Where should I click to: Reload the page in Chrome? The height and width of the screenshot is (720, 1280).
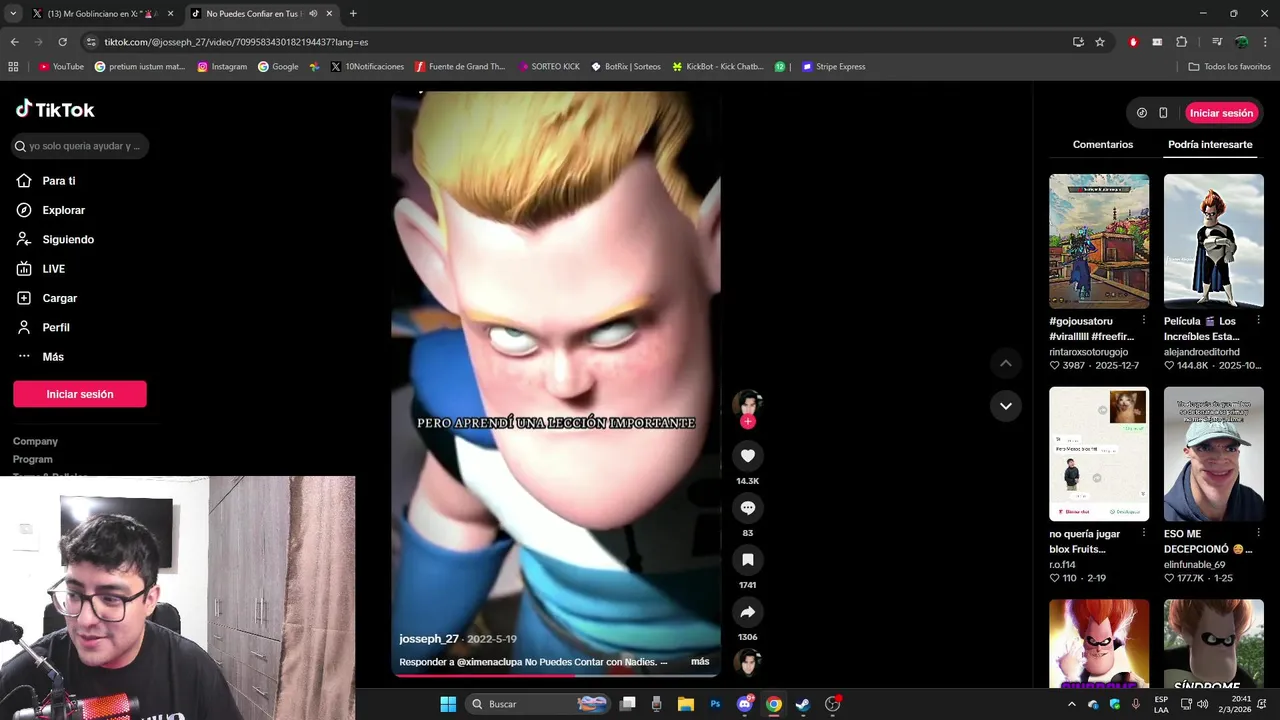[62, 42]
